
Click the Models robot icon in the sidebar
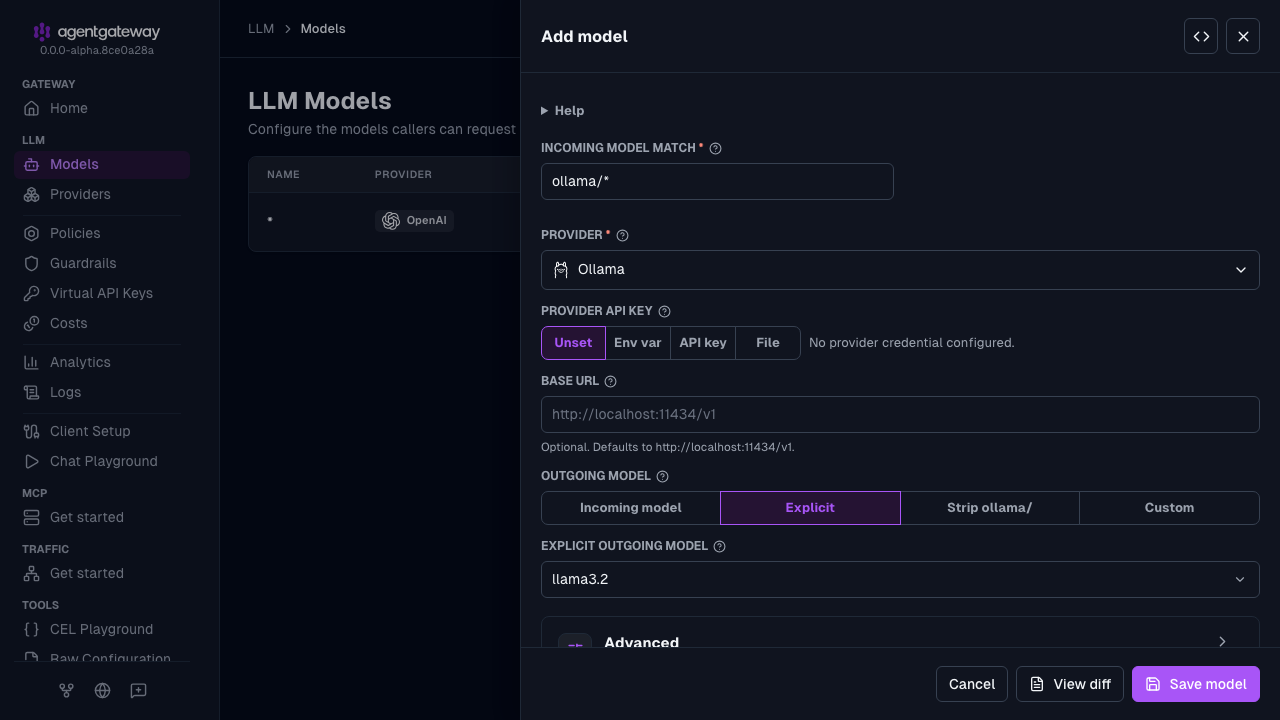pyautogui.click(x=32, y=164)
